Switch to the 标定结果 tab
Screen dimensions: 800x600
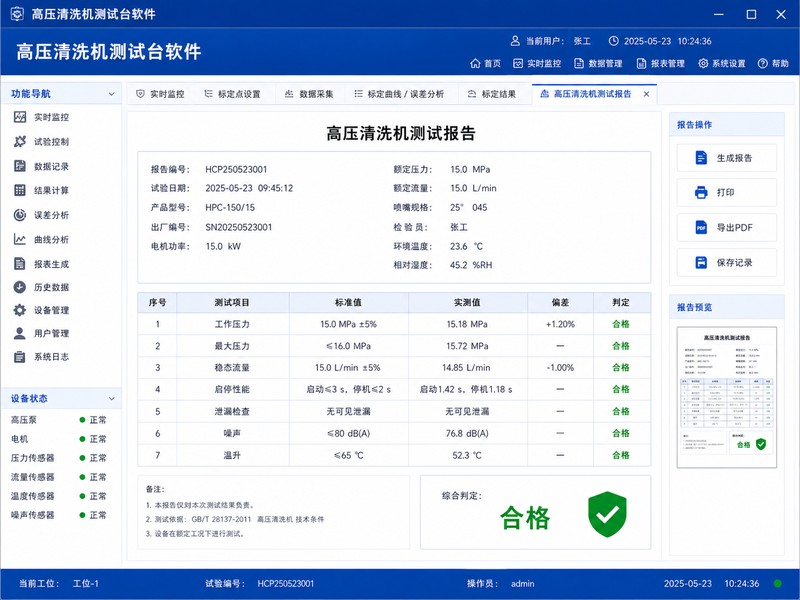coord(492,94)
